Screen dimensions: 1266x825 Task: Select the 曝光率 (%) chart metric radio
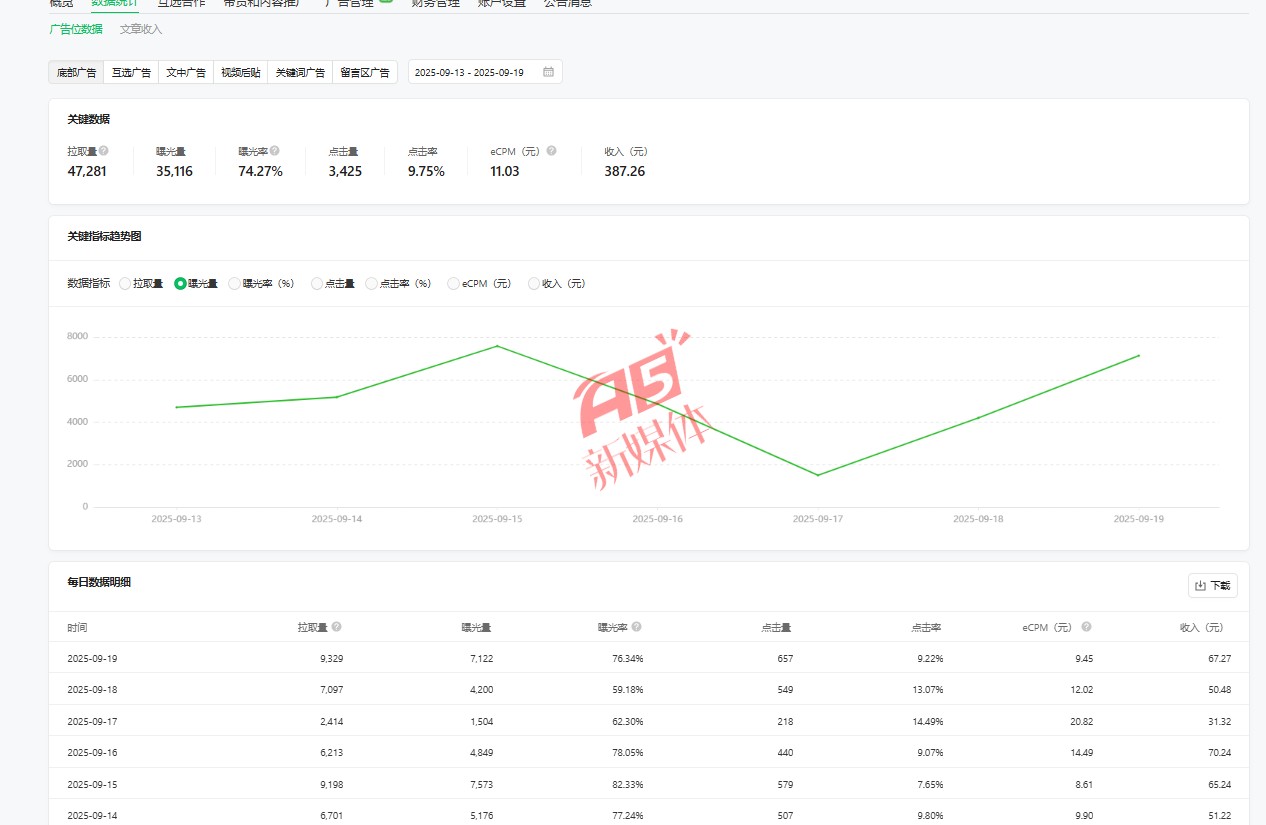tap(235, 284)
